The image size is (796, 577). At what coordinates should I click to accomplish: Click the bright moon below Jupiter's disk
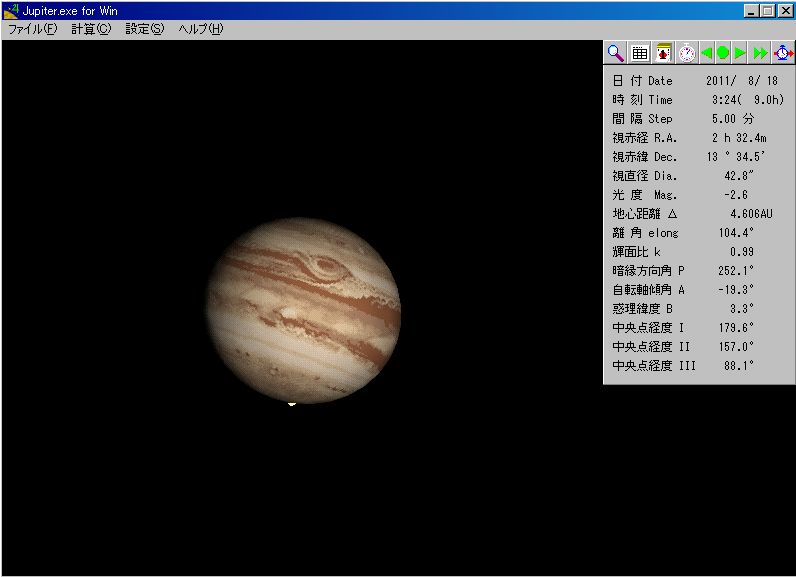[292, 404]
